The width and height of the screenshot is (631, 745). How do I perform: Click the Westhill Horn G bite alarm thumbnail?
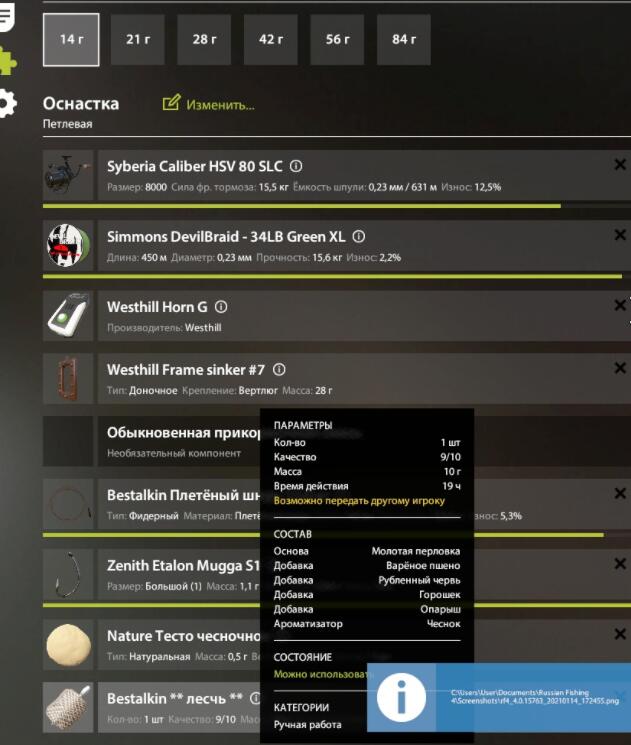point(68,316)
